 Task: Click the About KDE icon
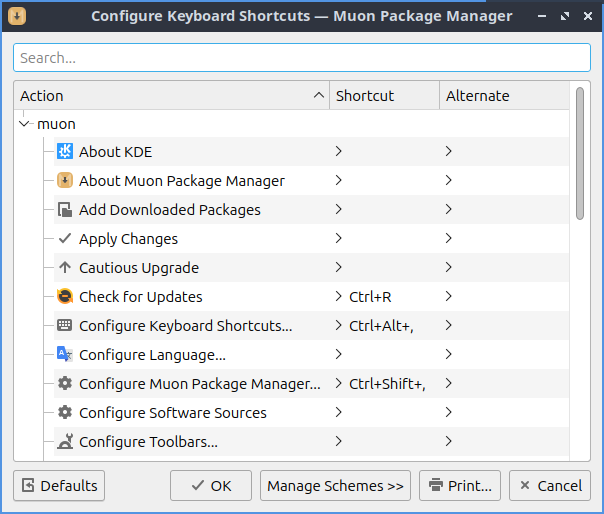coord(65,152)
